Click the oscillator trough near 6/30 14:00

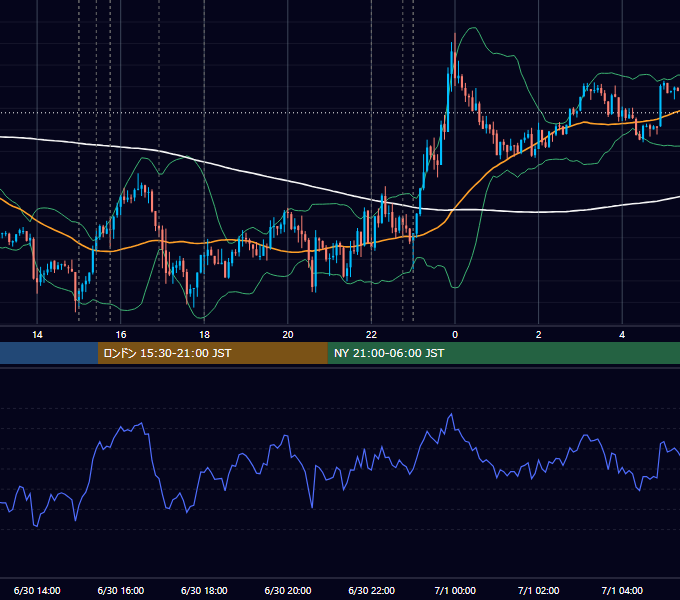tap(36, 525)
